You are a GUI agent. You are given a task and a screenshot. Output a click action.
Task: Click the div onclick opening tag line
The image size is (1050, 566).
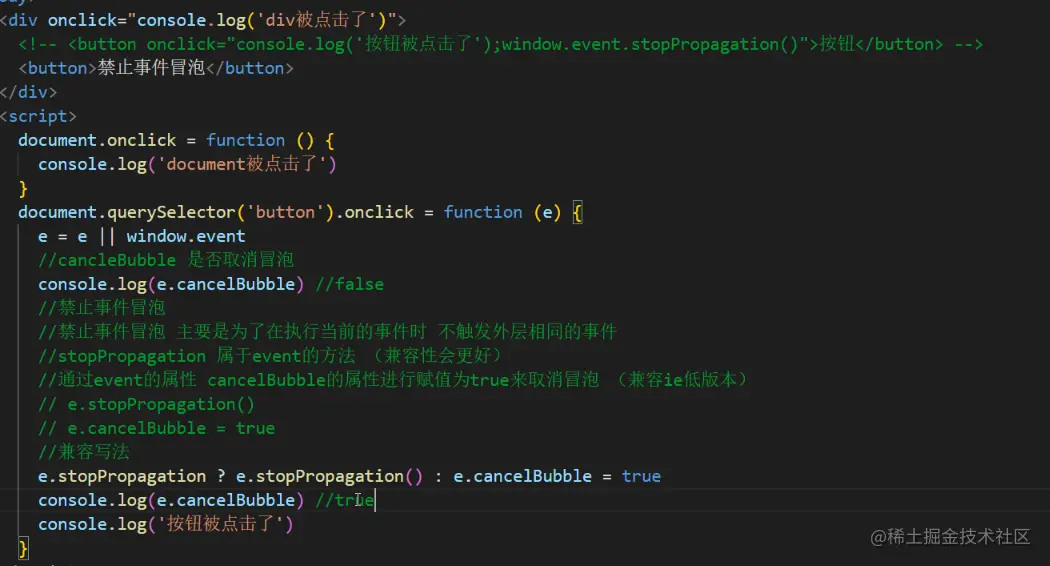tap(203, 20)
